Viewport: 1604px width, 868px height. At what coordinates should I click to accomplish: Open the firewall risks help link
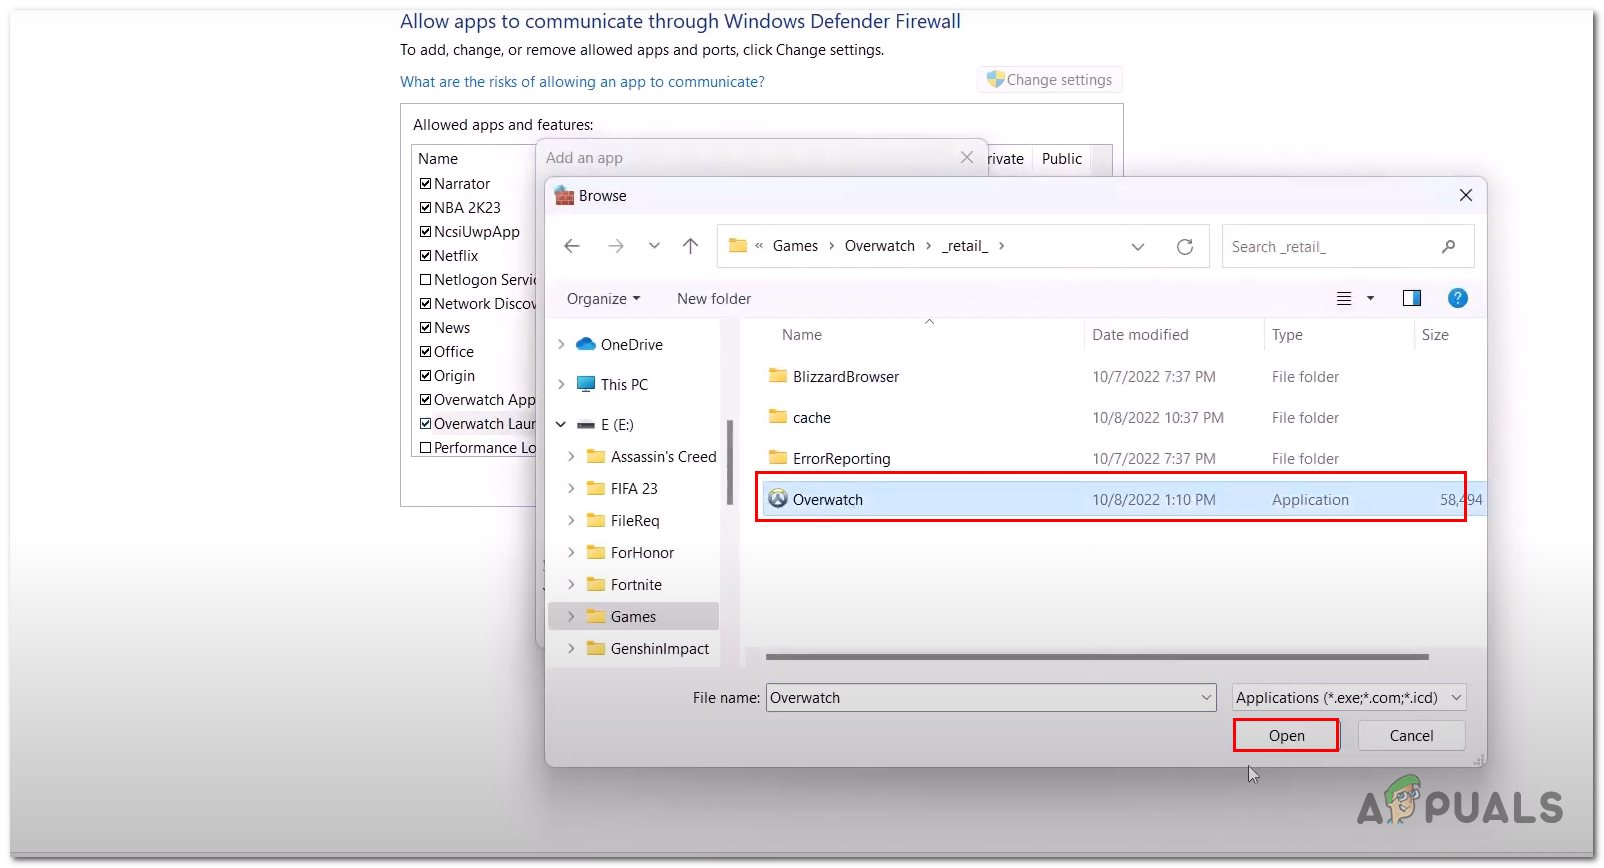click(582, 82)
